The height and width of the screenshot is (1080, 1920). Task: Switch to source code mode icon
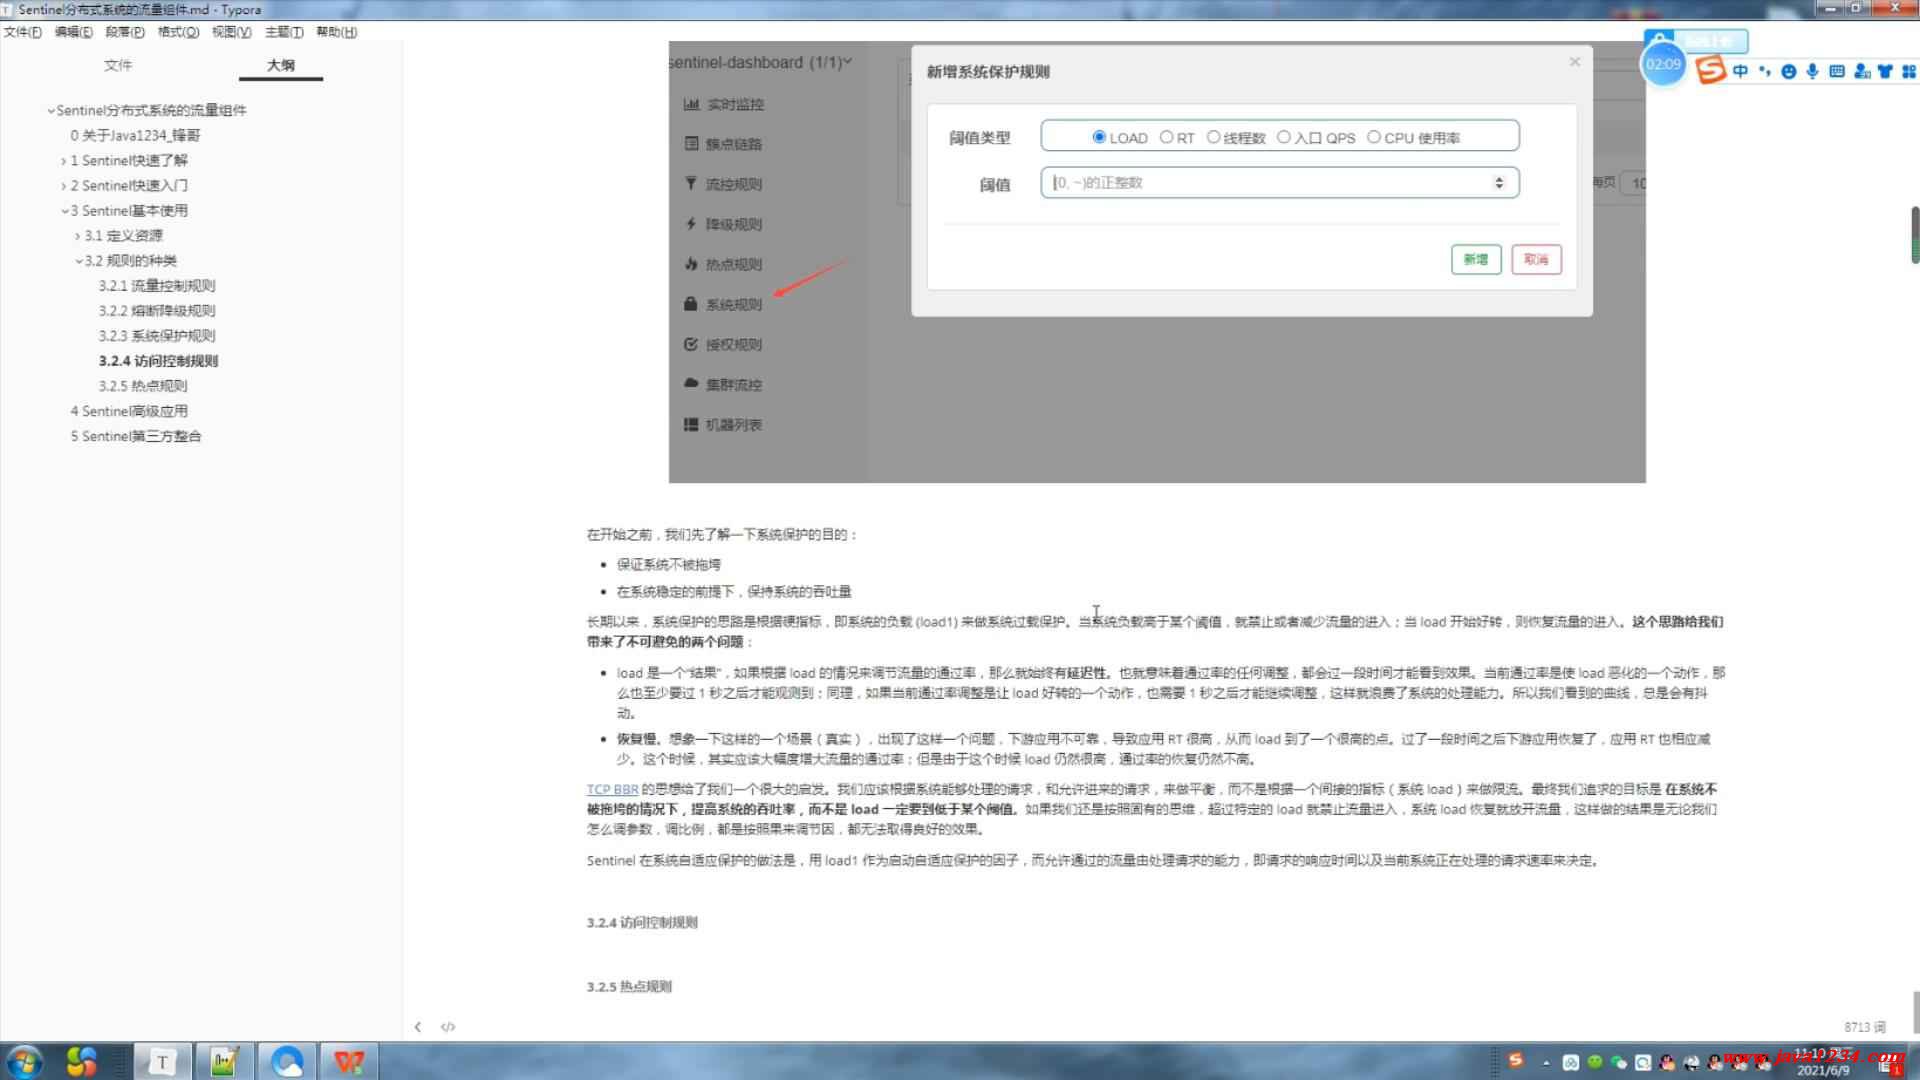[x=448, y=1027]
